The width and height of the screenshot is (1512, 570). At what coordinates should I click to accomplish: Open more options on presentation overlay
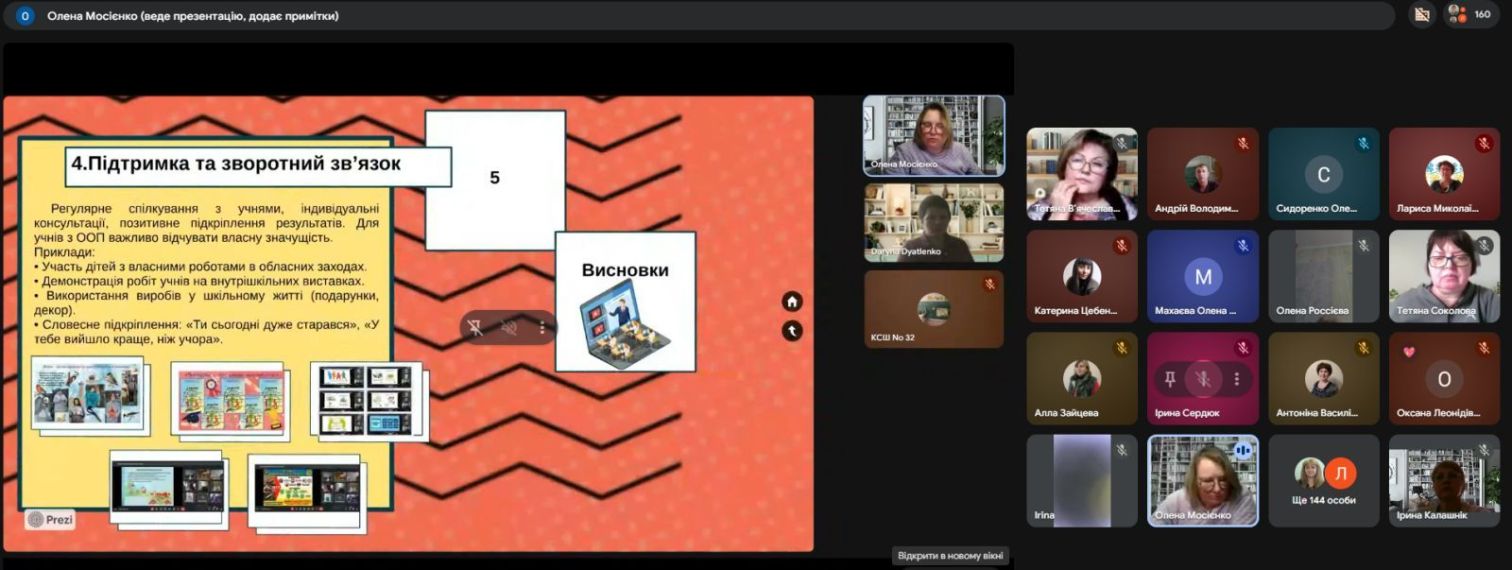point(542,327)
